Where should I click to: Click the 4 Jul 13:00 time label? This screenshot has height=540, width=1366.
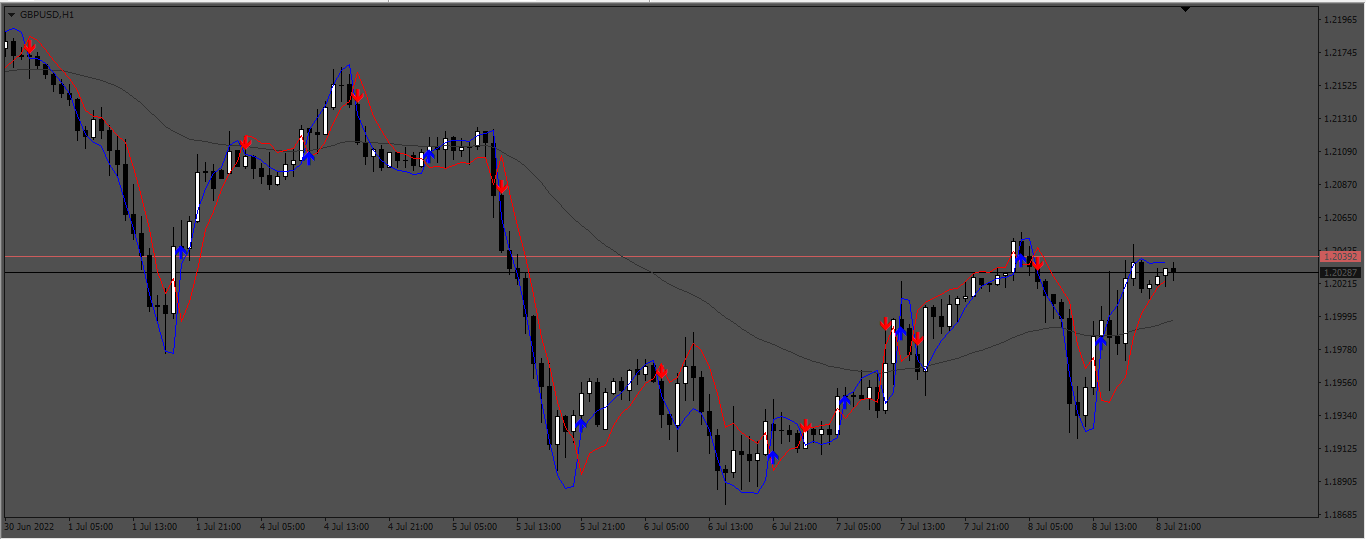pos(348,526)
